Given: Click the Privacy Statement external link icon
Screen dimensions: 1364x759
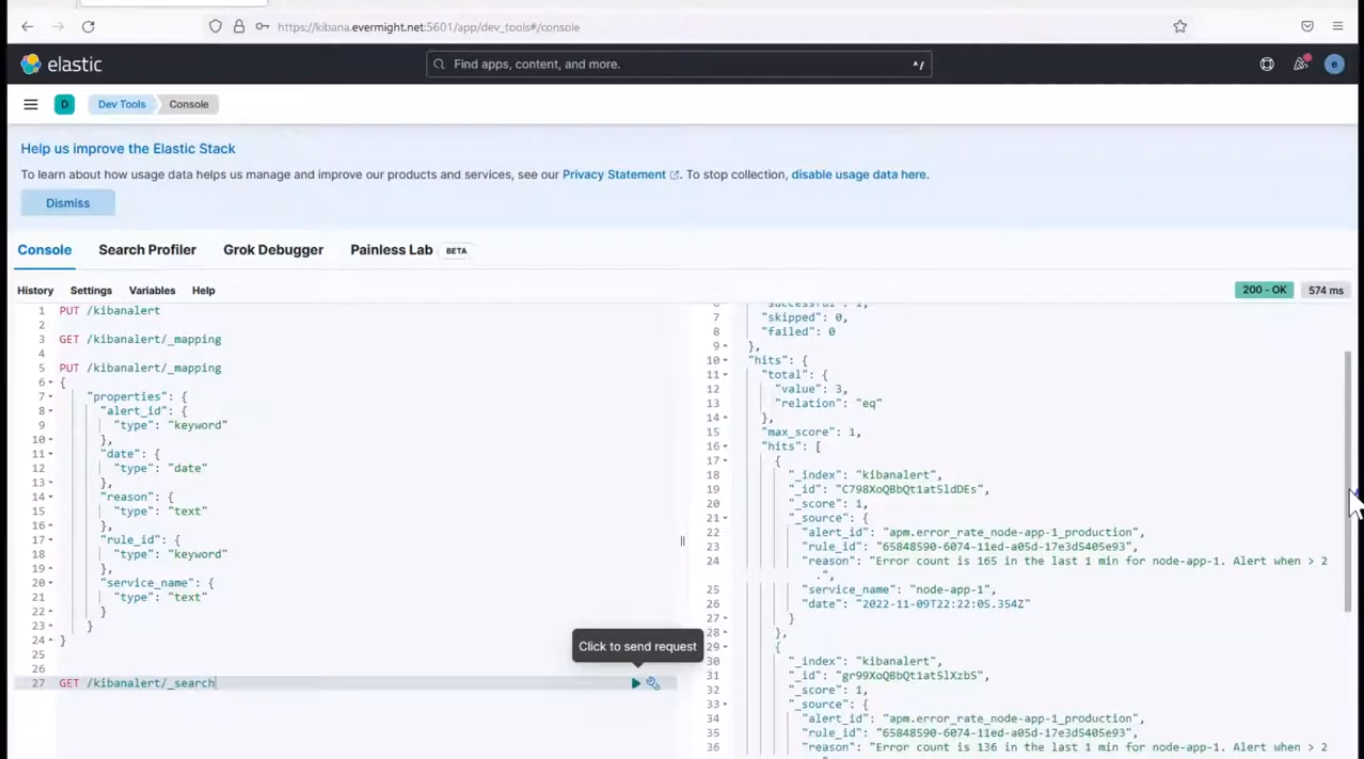Looking at the screenshot, I should [674, 175].
